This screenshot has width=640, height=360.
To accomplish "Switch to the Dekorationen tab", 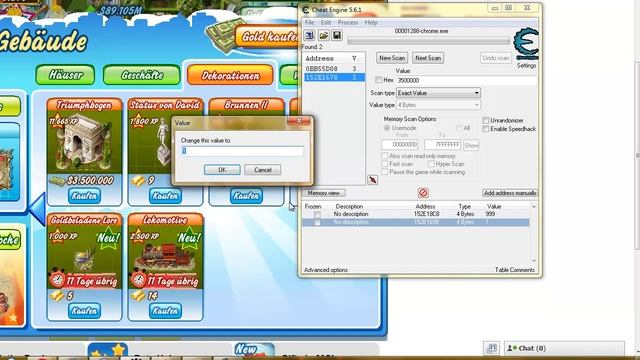I will (x=230, y=76).
